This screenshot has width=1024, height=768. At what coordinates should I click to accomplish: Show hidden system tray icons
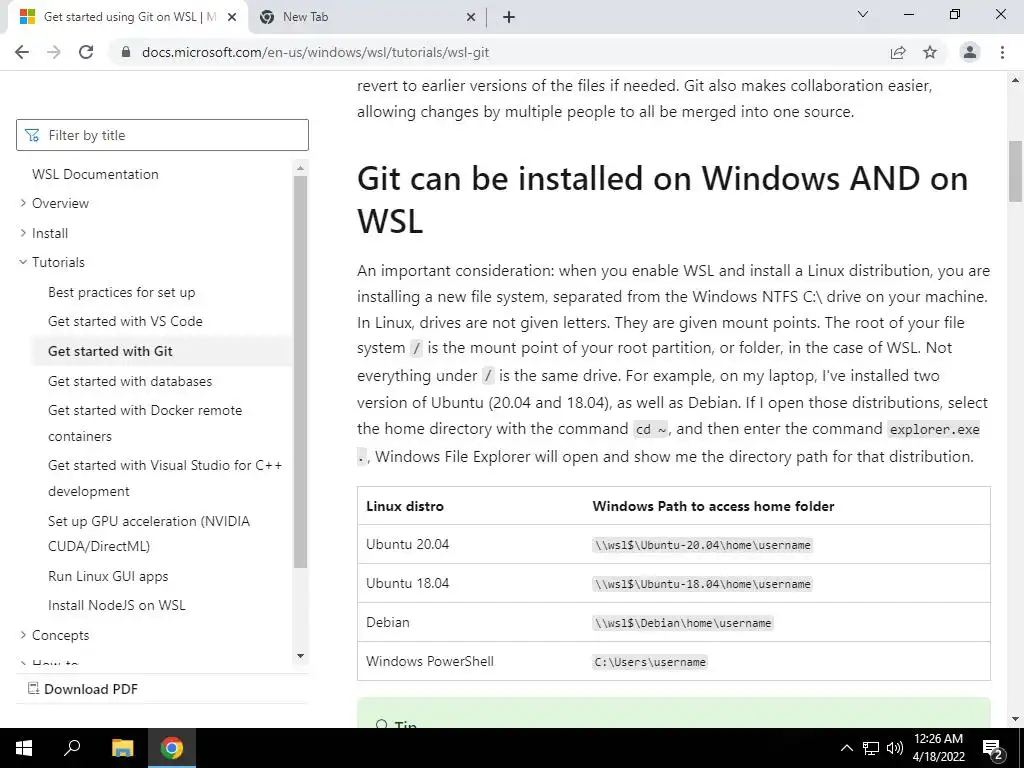[x=846, y=748]
